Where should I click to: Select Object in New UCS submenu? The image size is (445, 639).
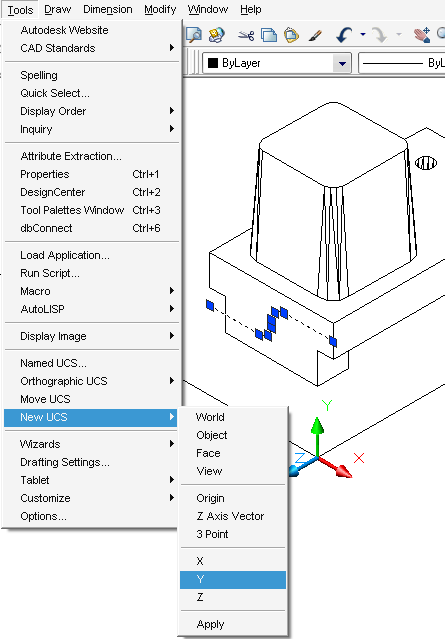(x=233, y=435)
